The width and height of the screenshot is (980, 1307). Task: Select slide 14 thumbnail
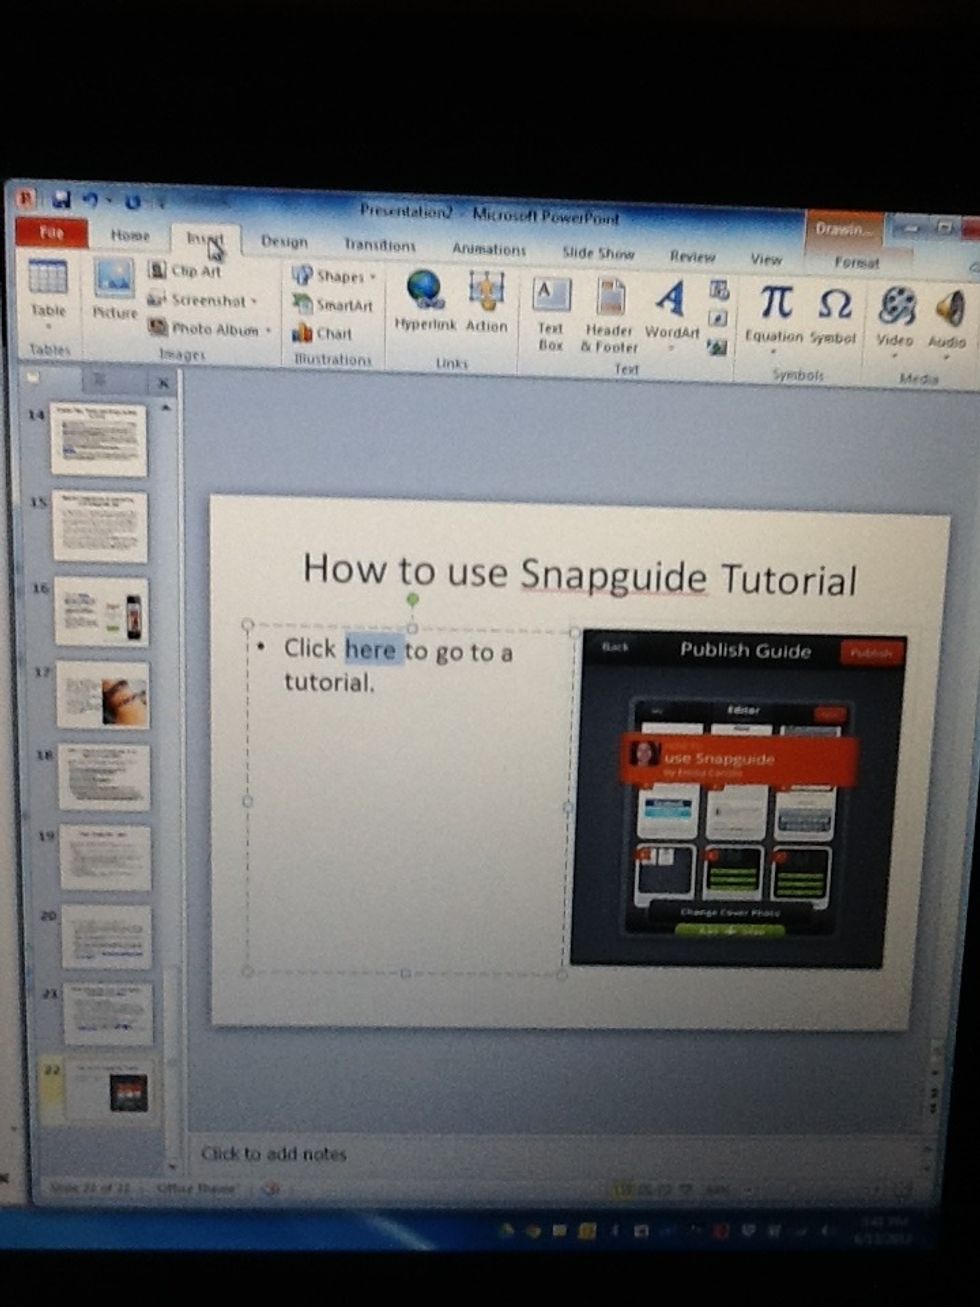pos(98,439)
